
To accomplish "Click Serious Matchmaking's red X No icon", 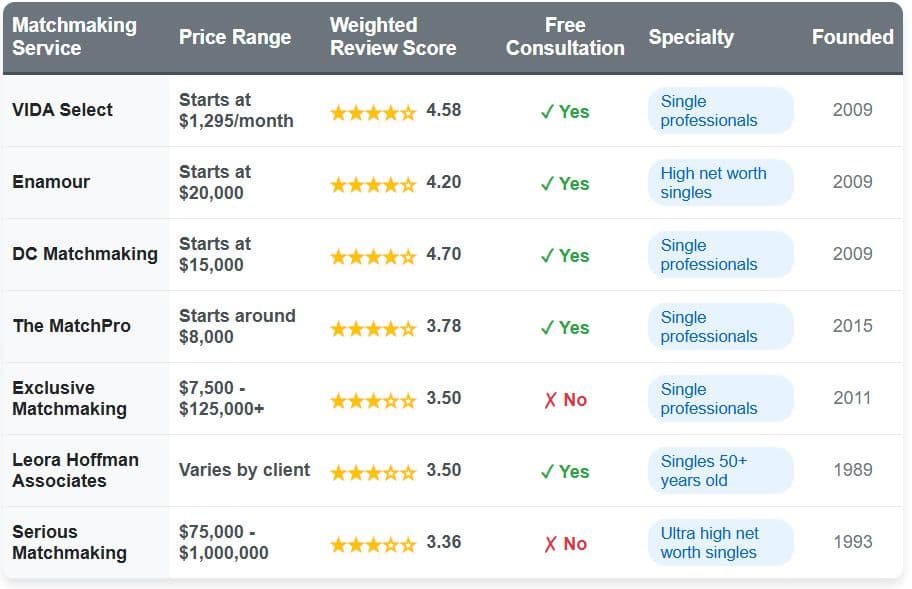I will (565, 544).
